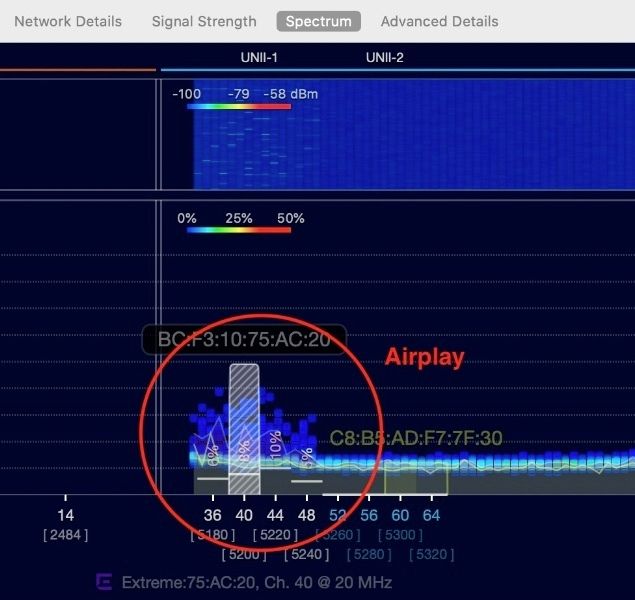Click the Extreme:75:AC:20 Ch. 40 status text

(x=257, y=583)
